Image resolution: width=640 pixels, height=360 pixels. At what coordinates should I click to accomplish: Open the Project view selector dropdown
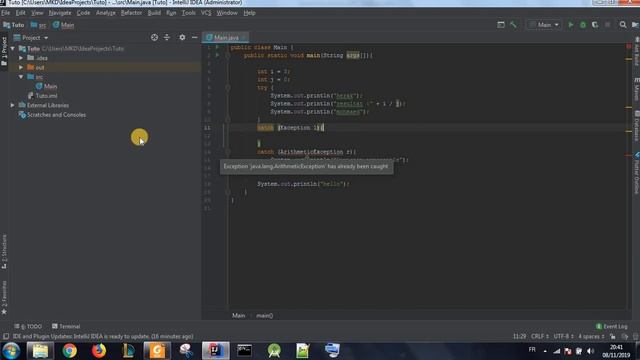click(x=31, y=38)
